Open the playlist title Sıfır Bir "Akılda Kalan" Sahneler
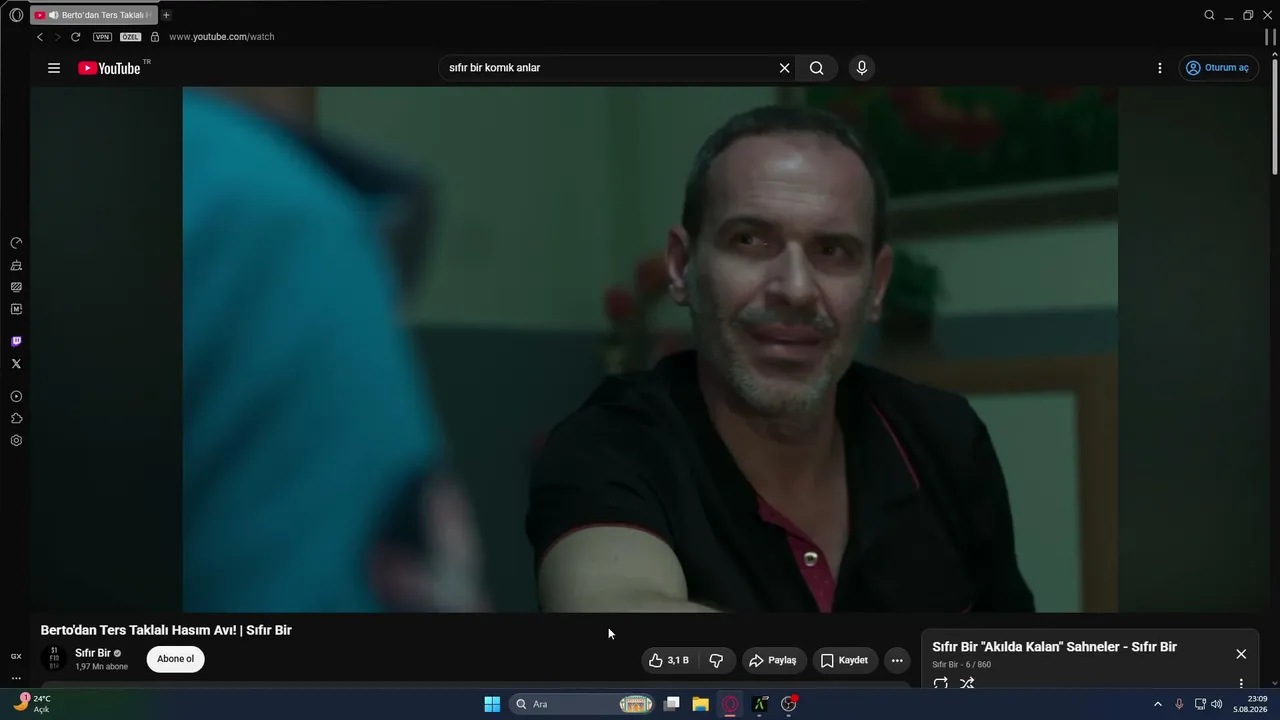 (x=1054, y=647)
